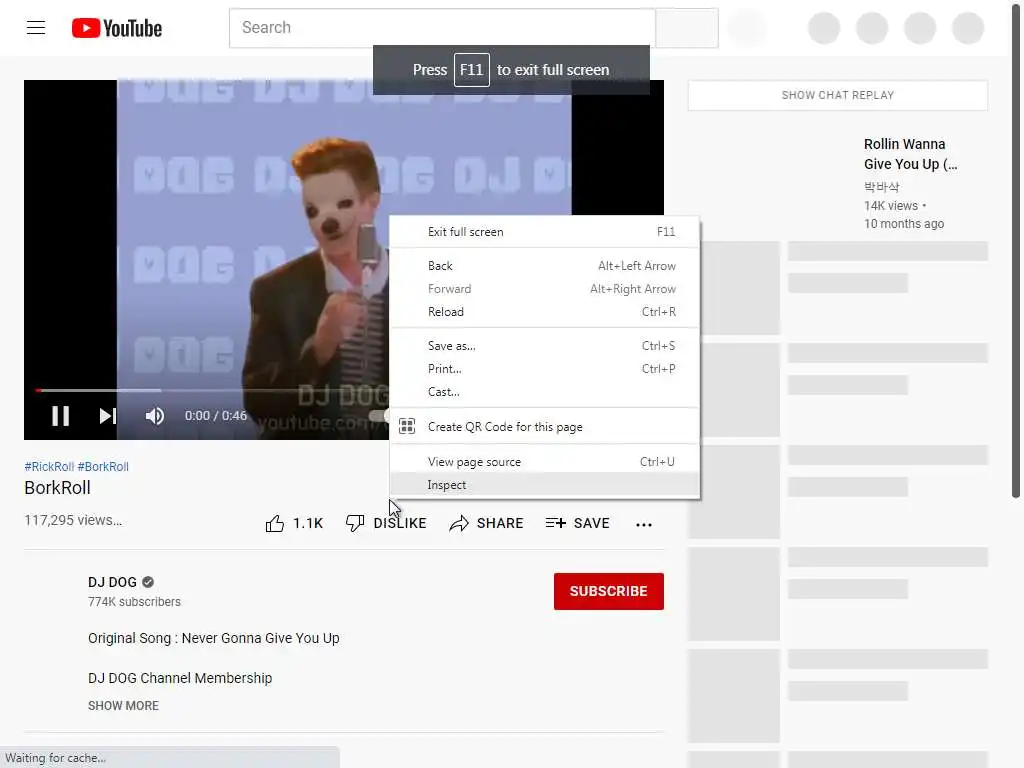Choose Exit full screen from menu
The image size is (1024, 768).
coord(544,232)
